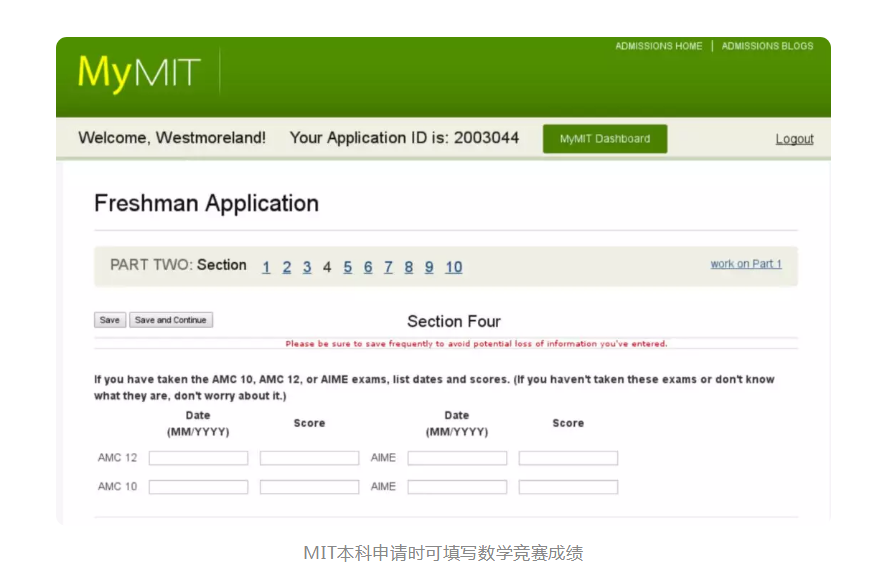The image size is (869, 571).
Task: Click the work on Part 1 link
Action: click(746, 264)
